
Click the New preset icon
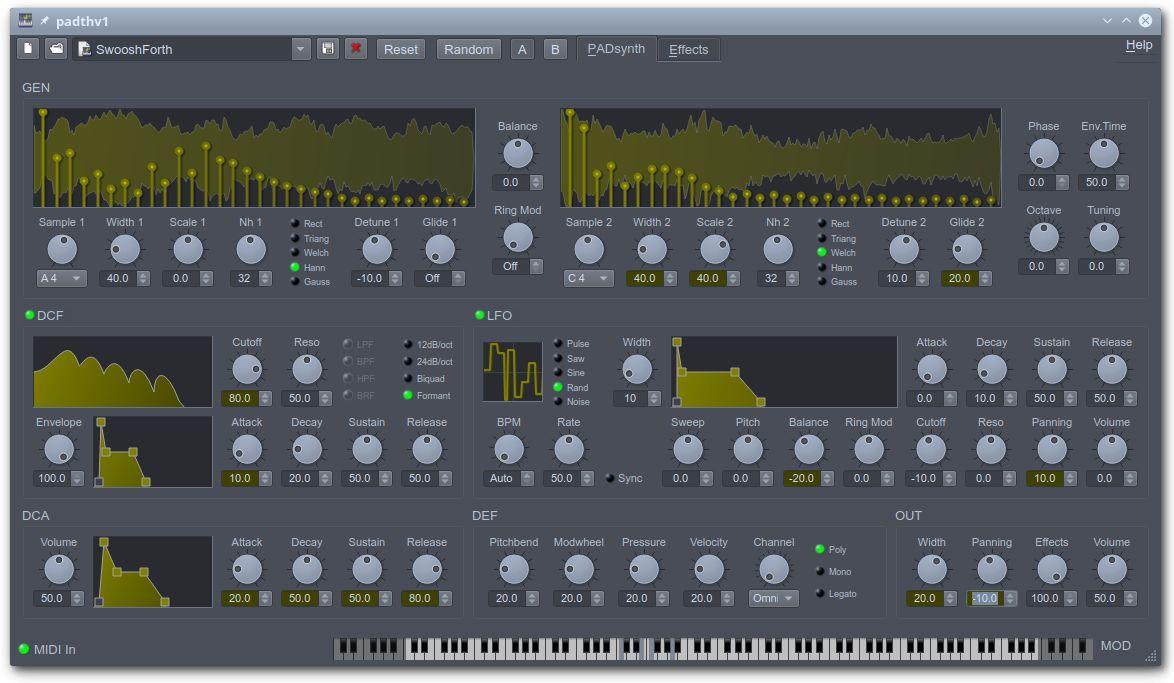click(28, 49)
